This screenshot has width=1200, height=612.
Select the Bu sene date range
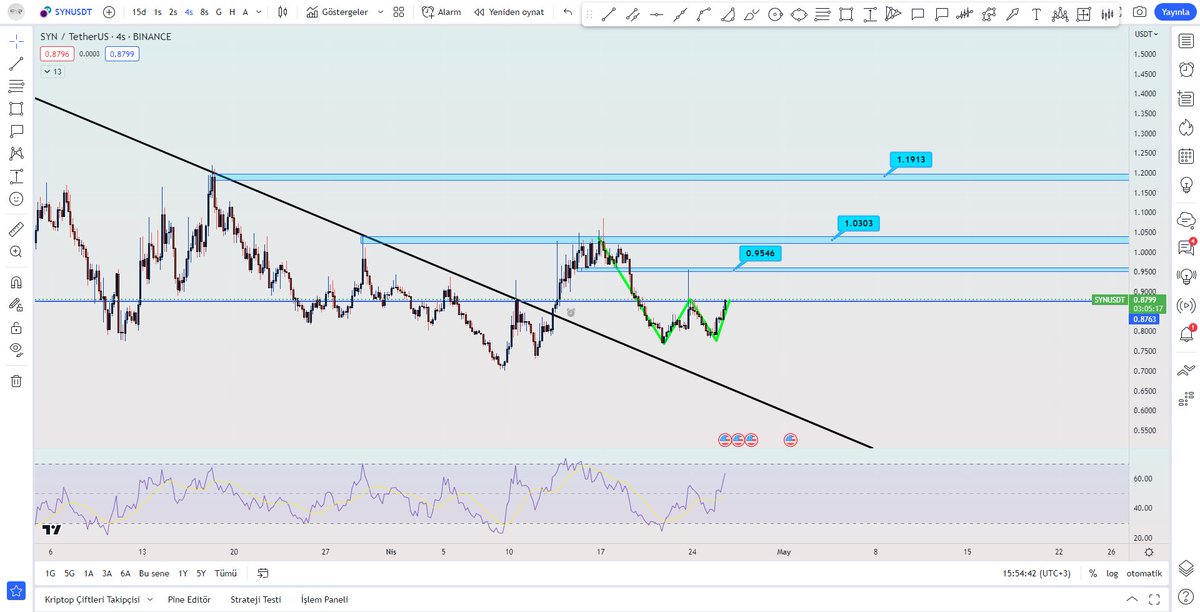point(153,573)
